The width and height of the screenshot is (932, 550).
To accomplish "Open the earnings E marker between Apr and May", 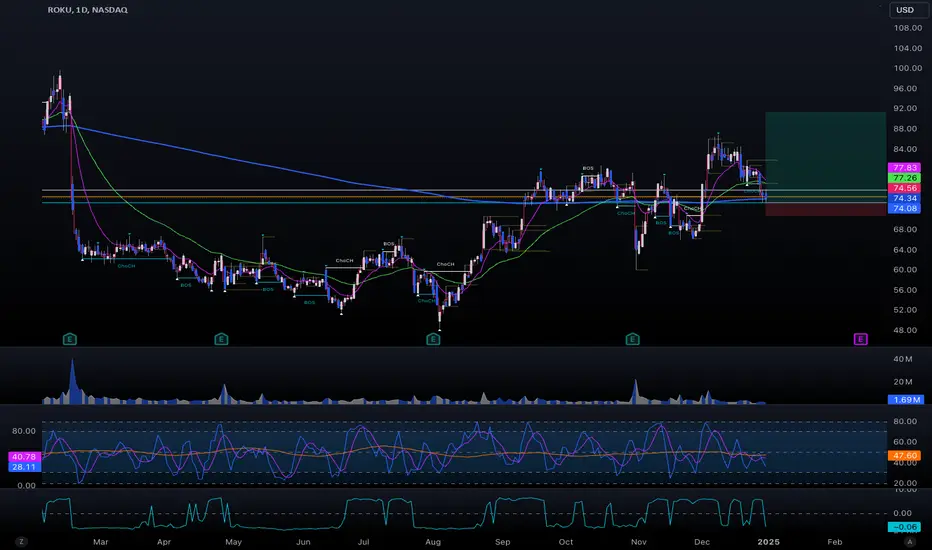I will [221, 339].
